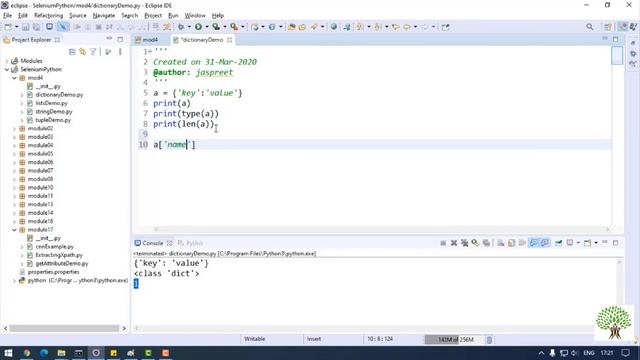Viewport: 640px width, 360px height.
Task: Click Remove All Terminated Launches icon
Action: point(464,243)
